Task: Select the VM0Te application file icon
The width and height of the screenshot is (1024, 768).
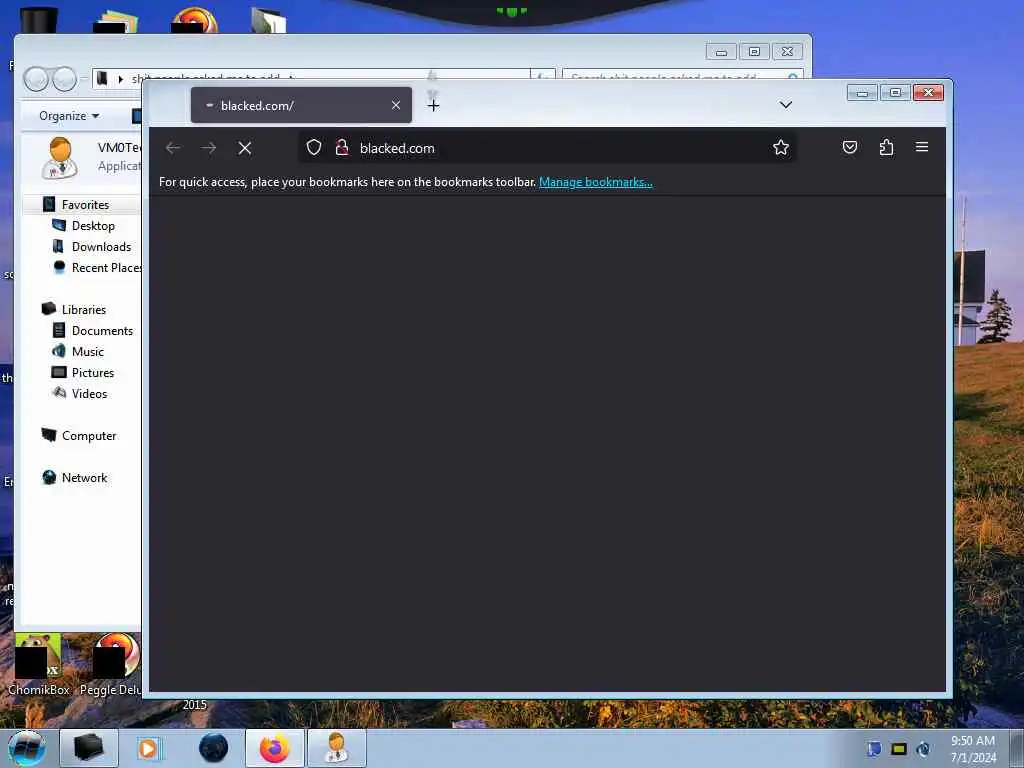Action: coord(59,158)
